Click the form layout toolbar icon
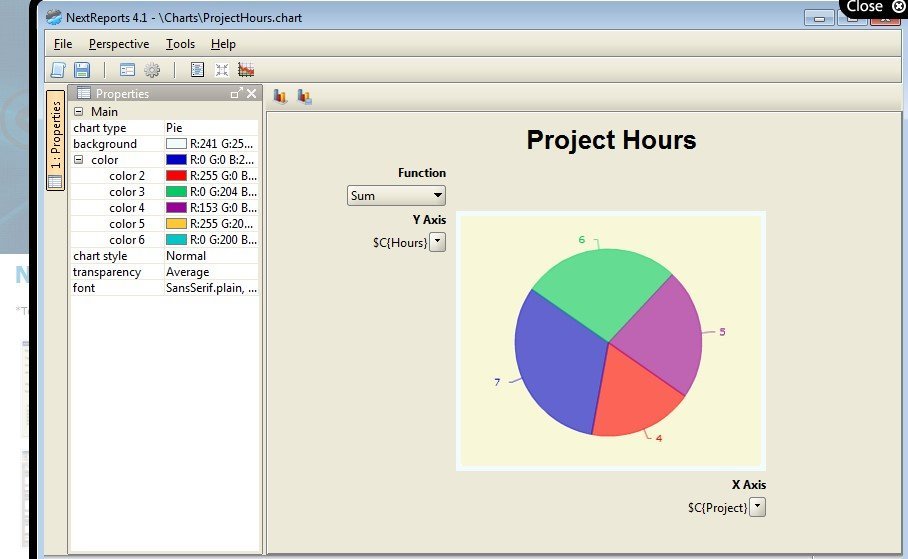Viewport: 908px width, 559px height. point(127,70)
